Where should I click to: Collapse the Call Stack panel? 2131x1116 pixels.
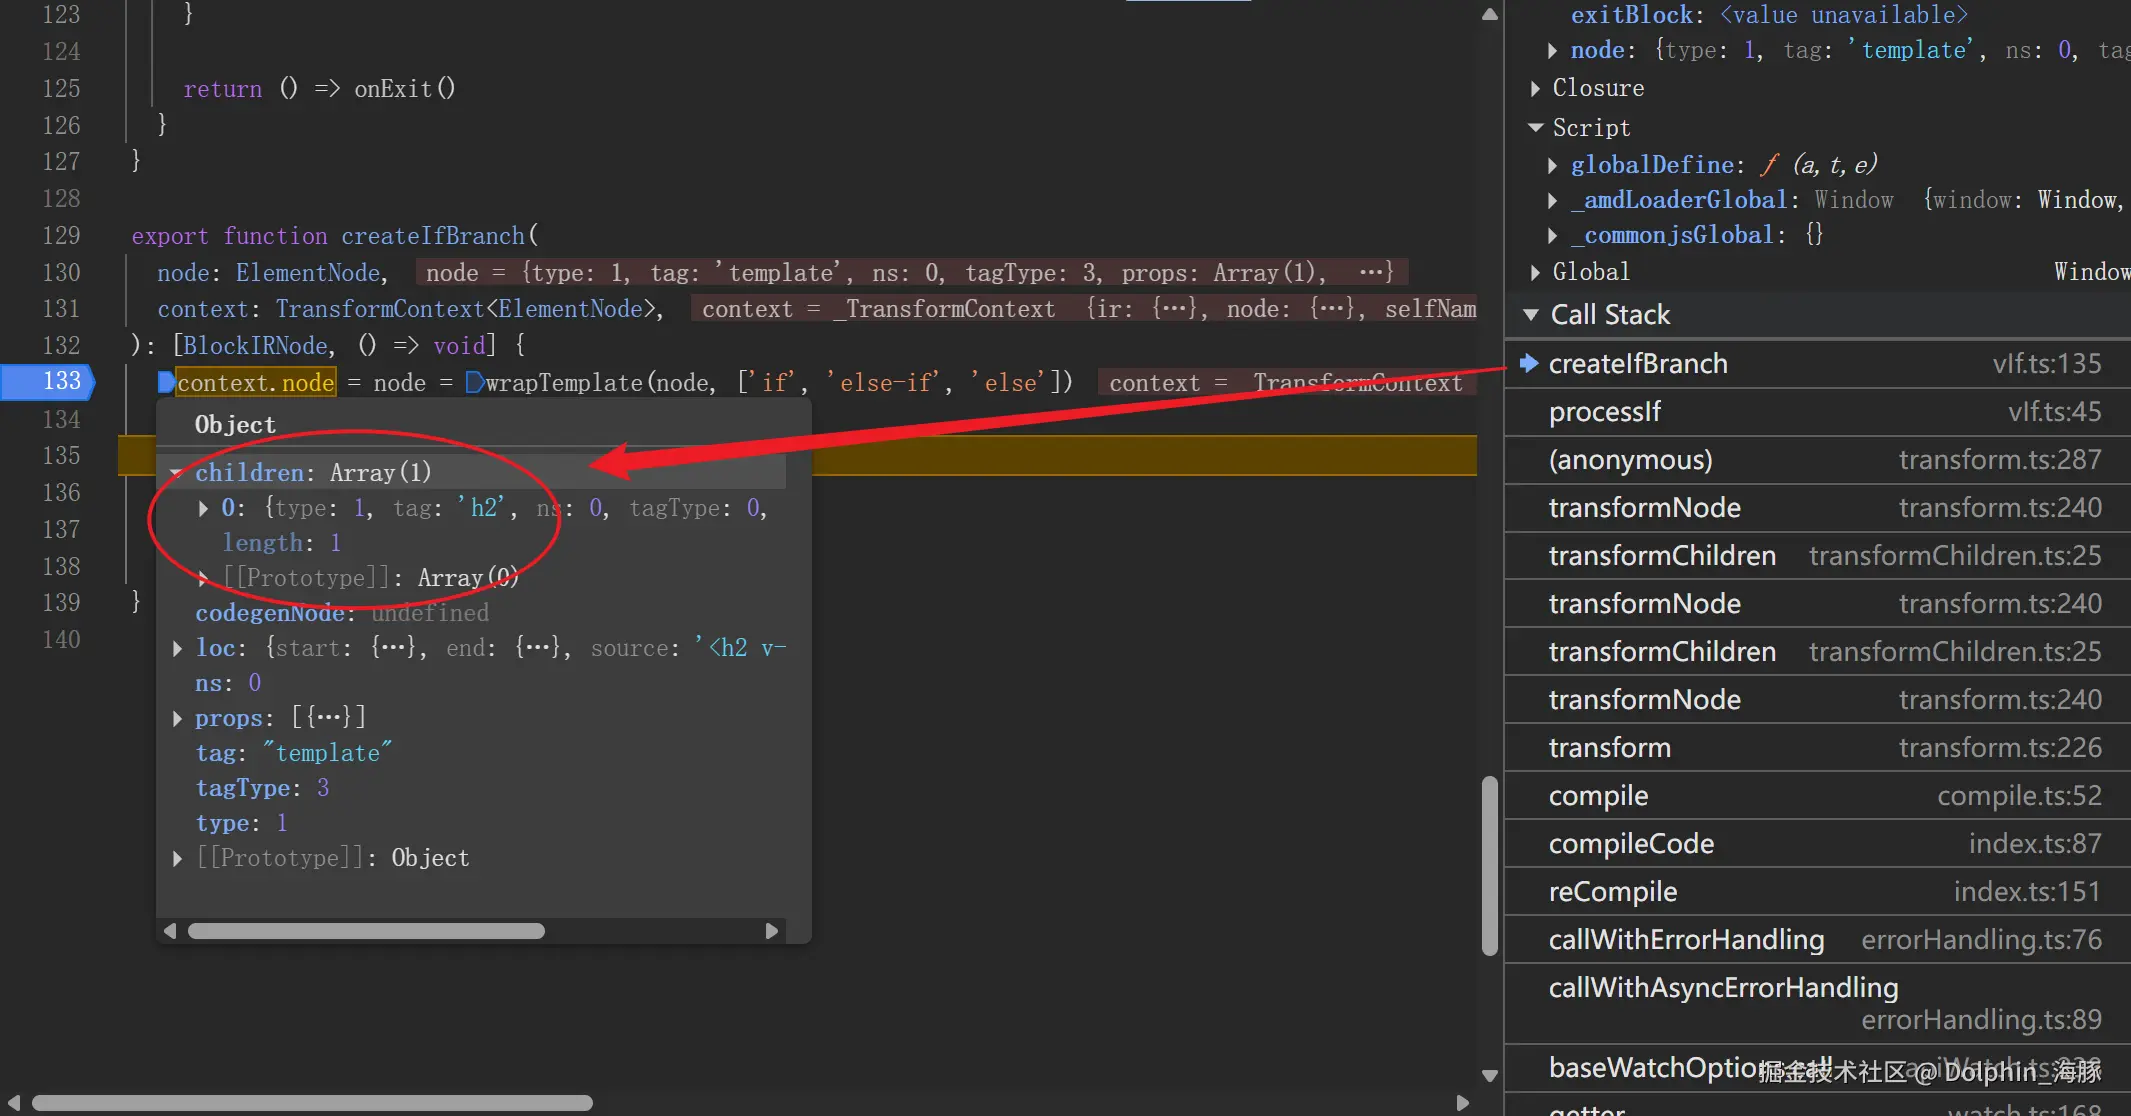pyautogui.click(x=1530, y=315)
